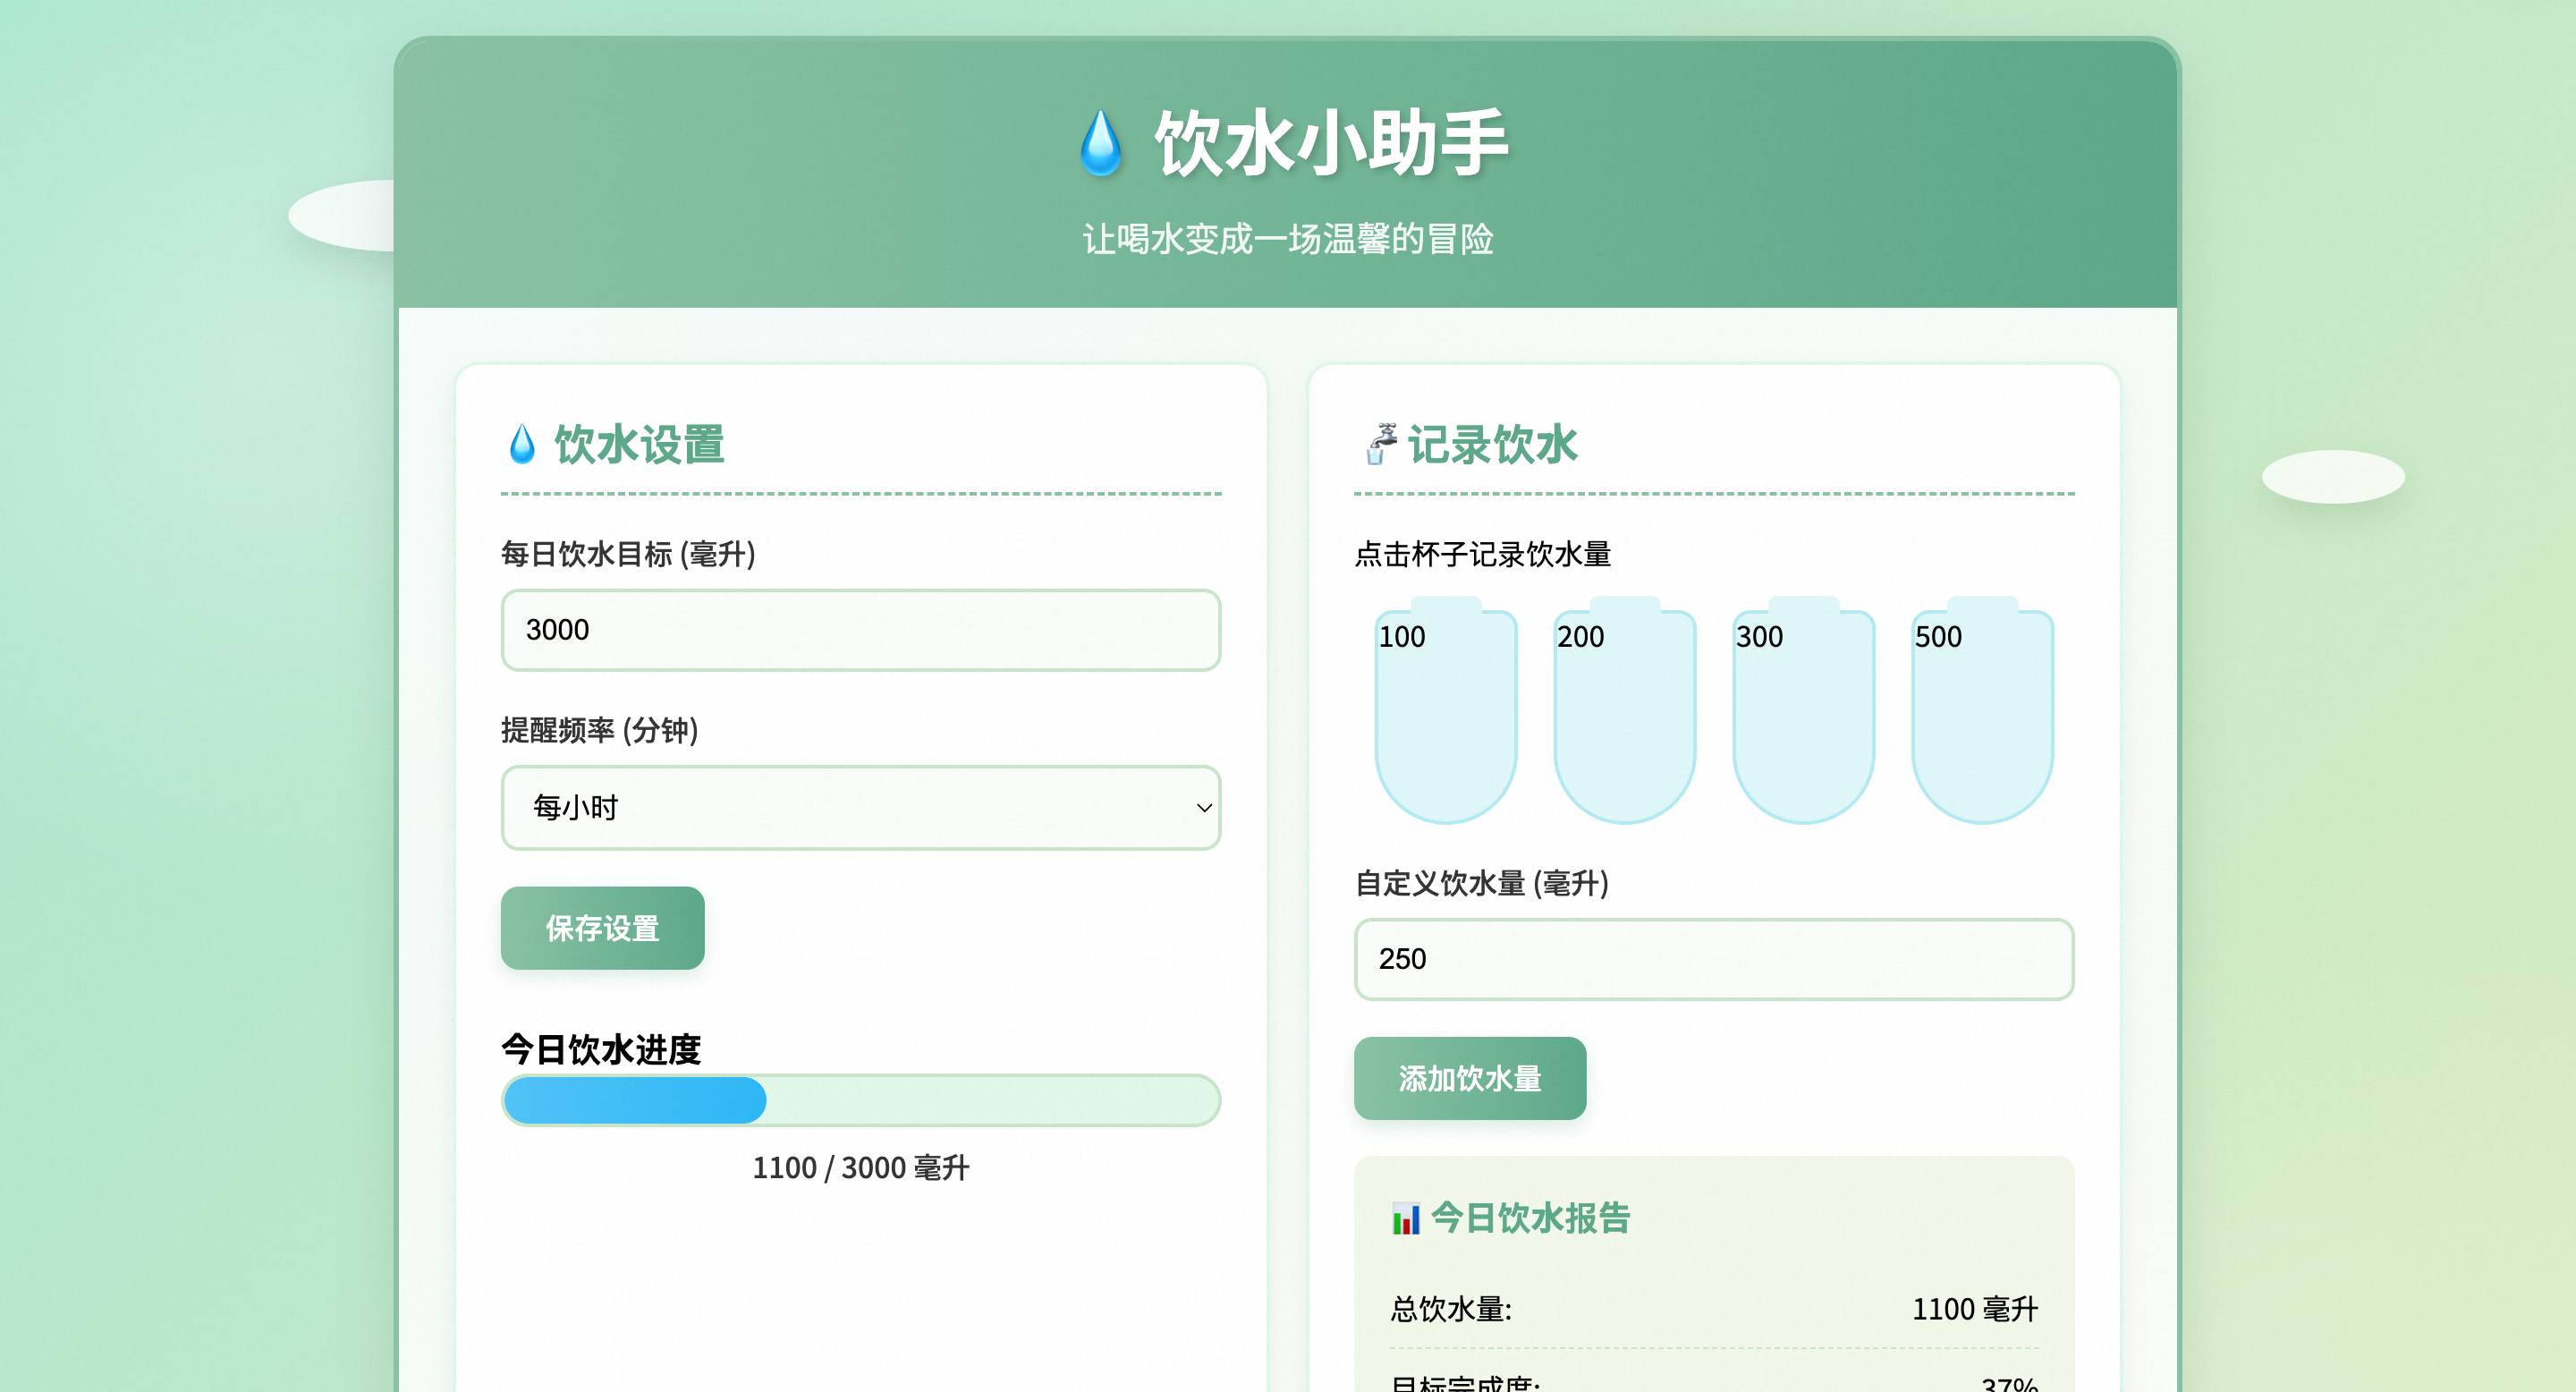Screen dimensions: 2576x1392
Task: Click the 点击杯子记录饮水量 label
Action: [x=1483, y=553]
